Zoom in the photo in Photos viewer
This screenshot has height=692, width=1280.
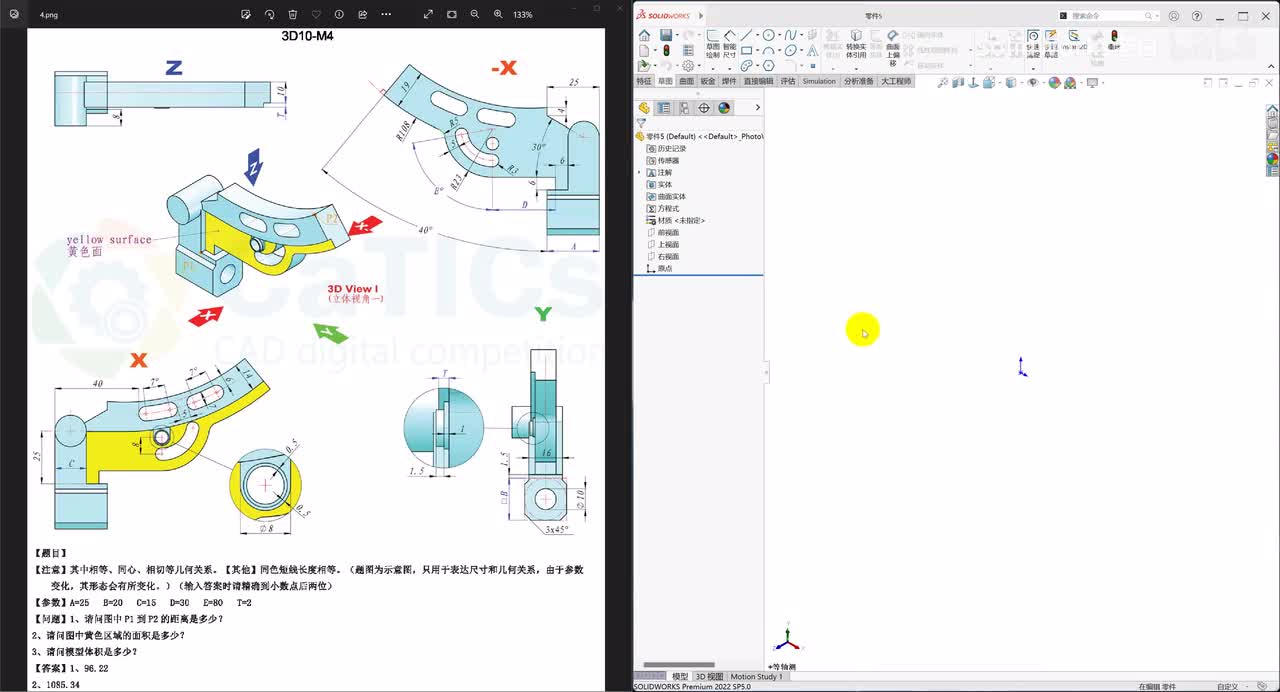(498, 15)
